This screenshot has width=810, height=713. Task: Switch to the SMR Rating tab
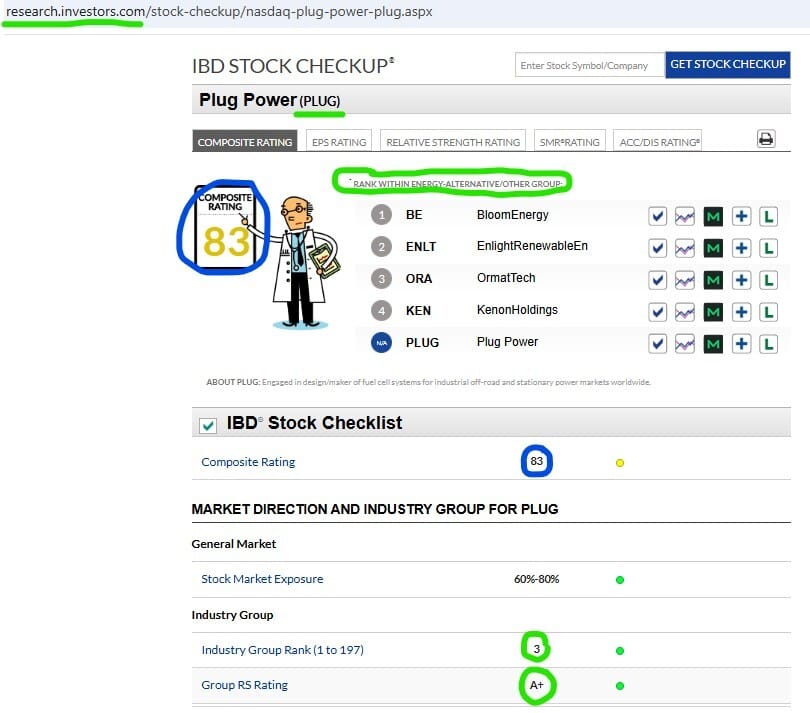coord(569,141)
